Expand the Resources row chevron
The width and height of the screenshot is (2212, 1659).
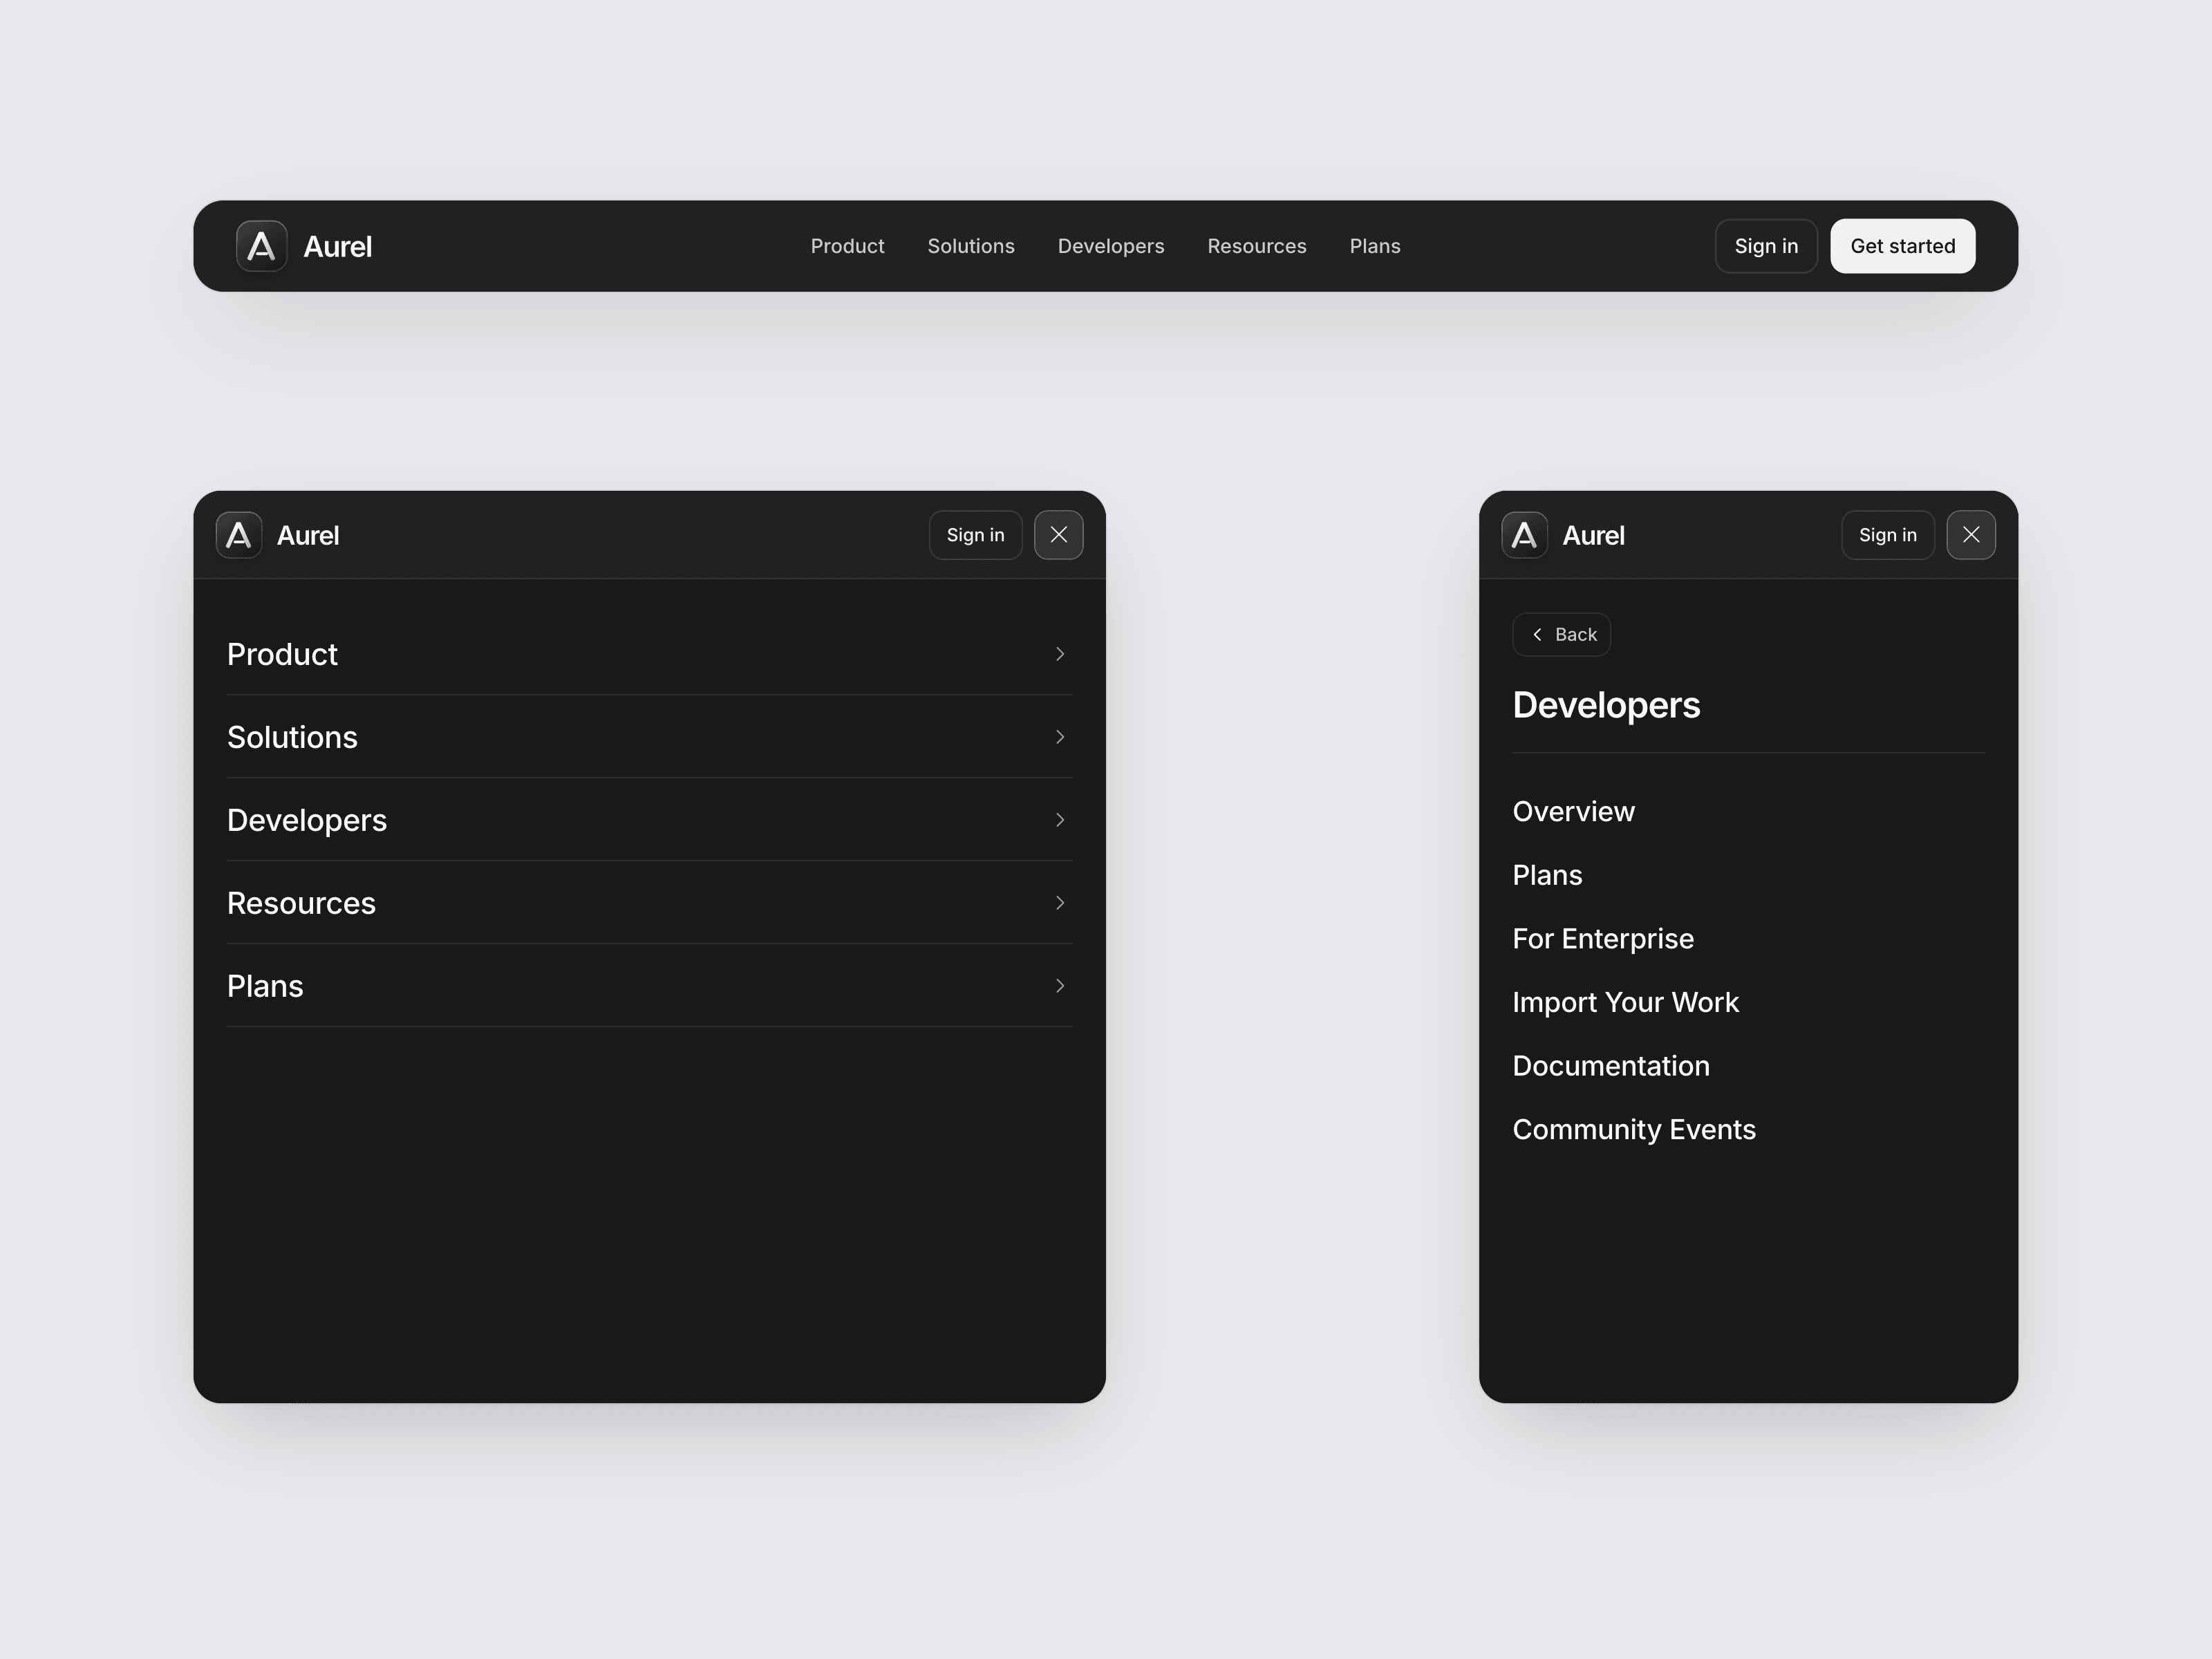(x=1060, y=903)
